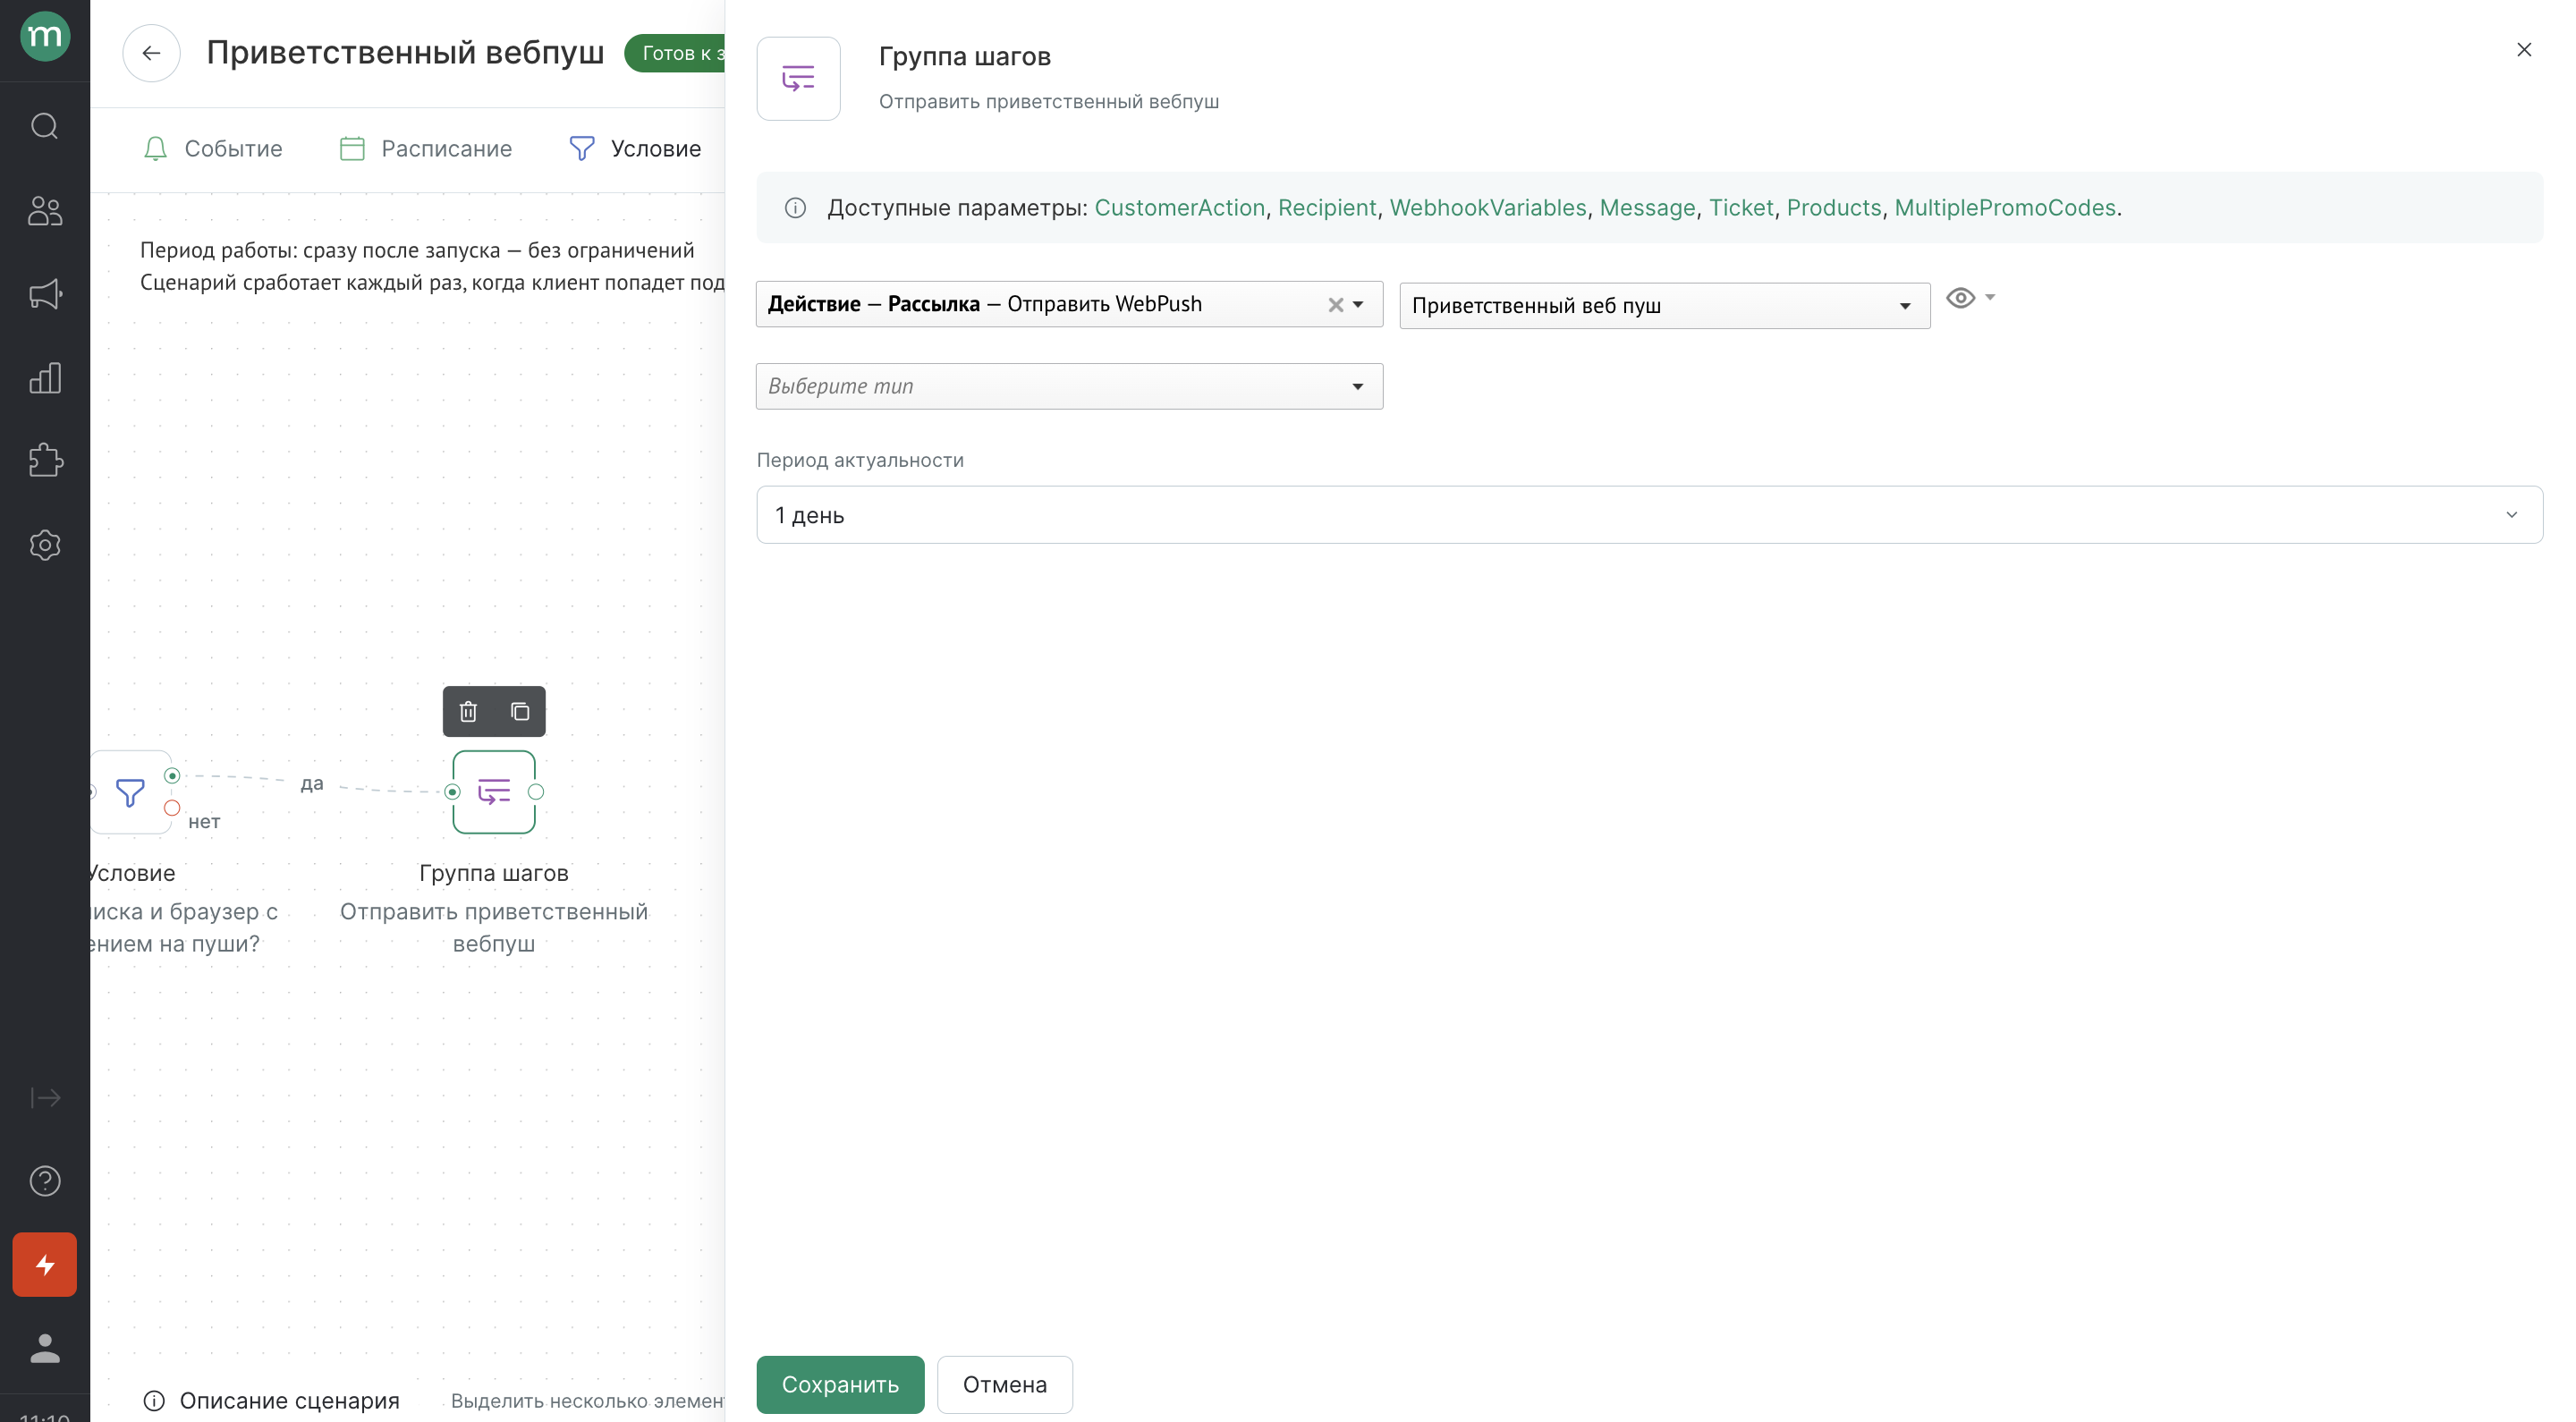Cancel changes with Отмена button
This screenshot has width=2576, height=1422.
[x=1005, y=1385]
